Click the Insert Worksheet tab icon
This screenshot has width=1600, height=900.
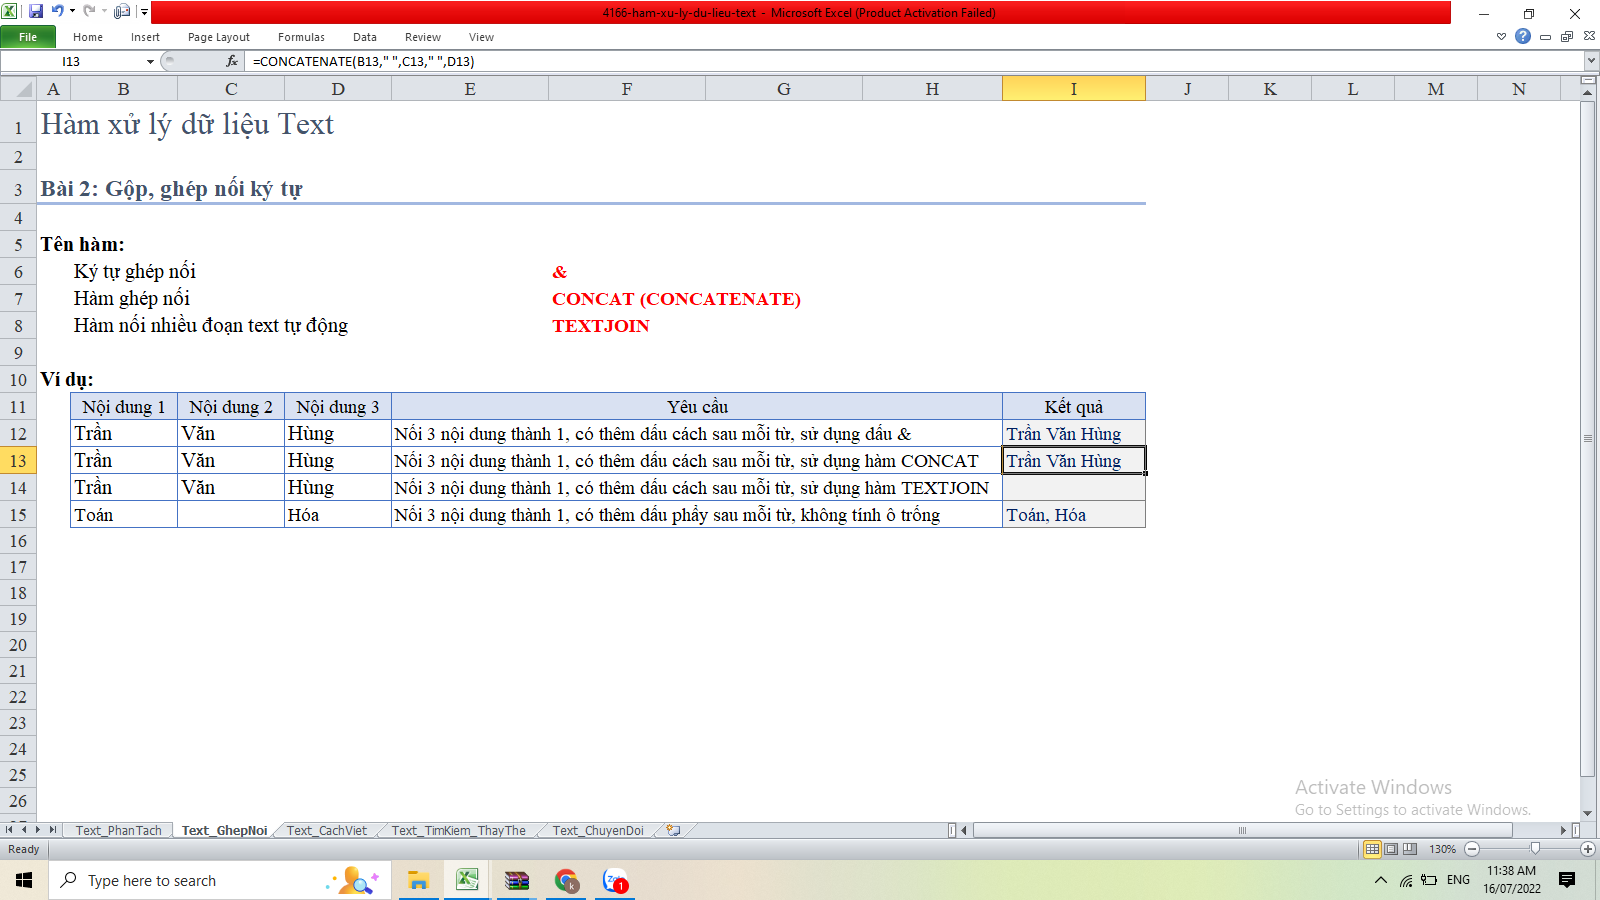(x=674, y=830)
